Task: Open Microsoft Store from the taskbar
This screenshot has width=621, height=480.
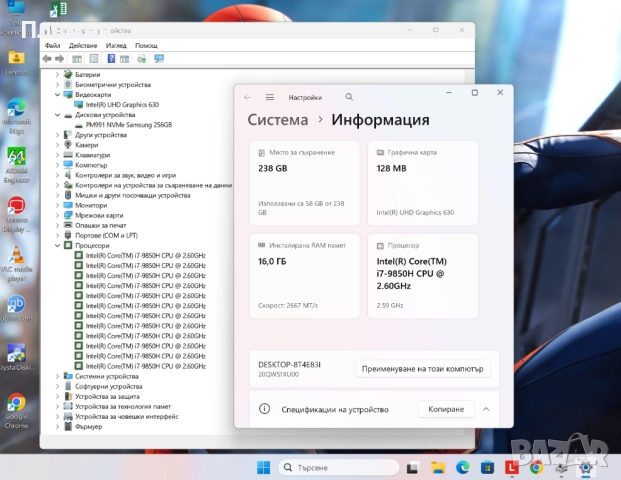Action: tap(487, 468)
